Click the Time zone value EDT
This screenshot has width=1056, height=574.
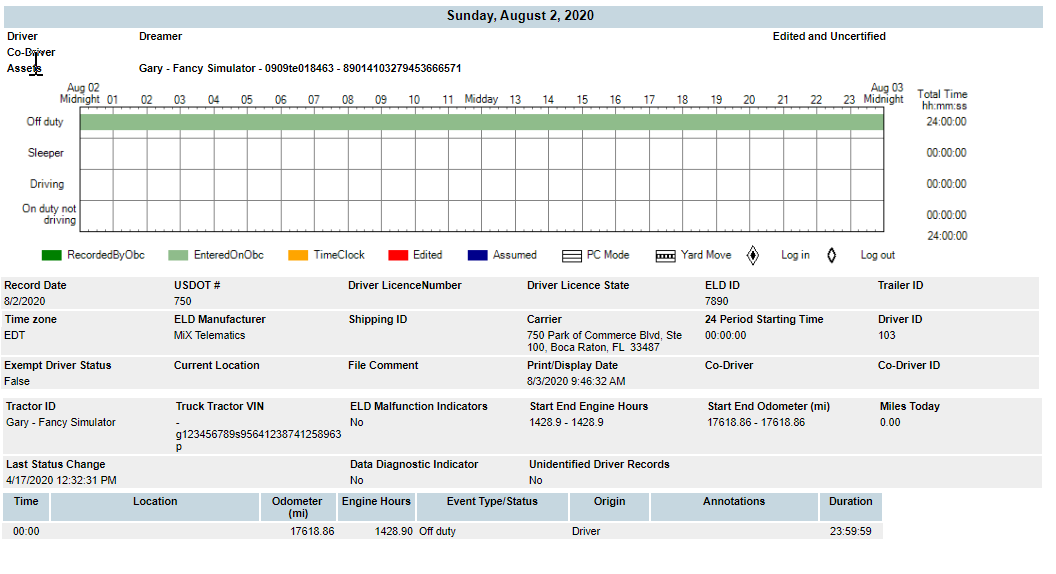pyautogui.click(x=14, y=336)
